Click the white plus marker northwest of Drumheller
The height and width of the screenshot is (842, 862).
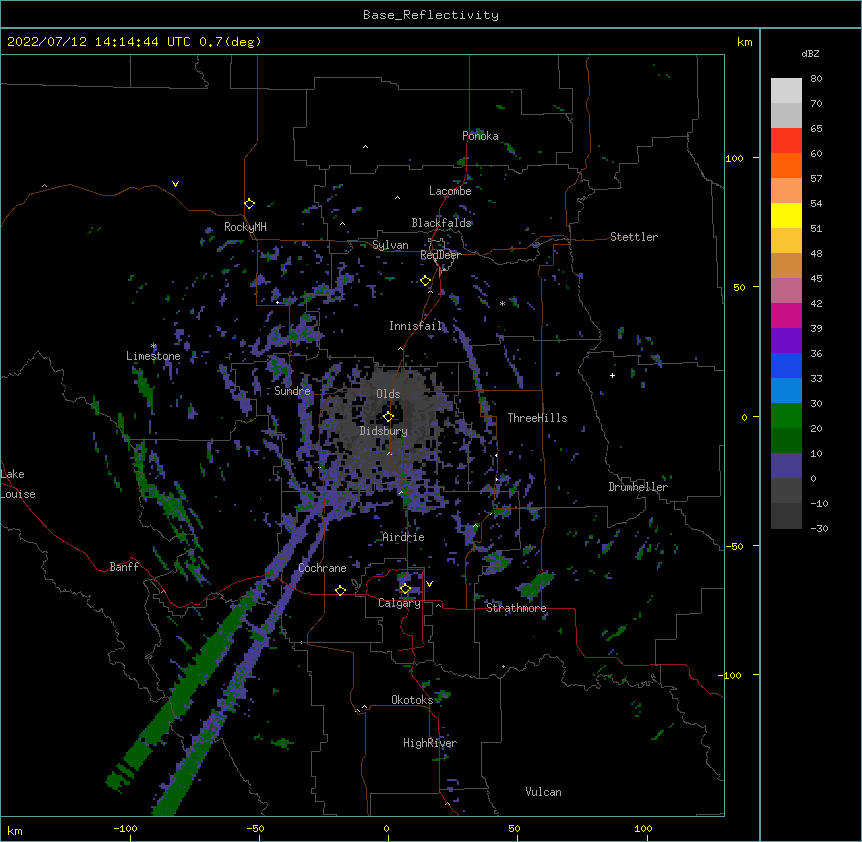[x=612, y=375]
